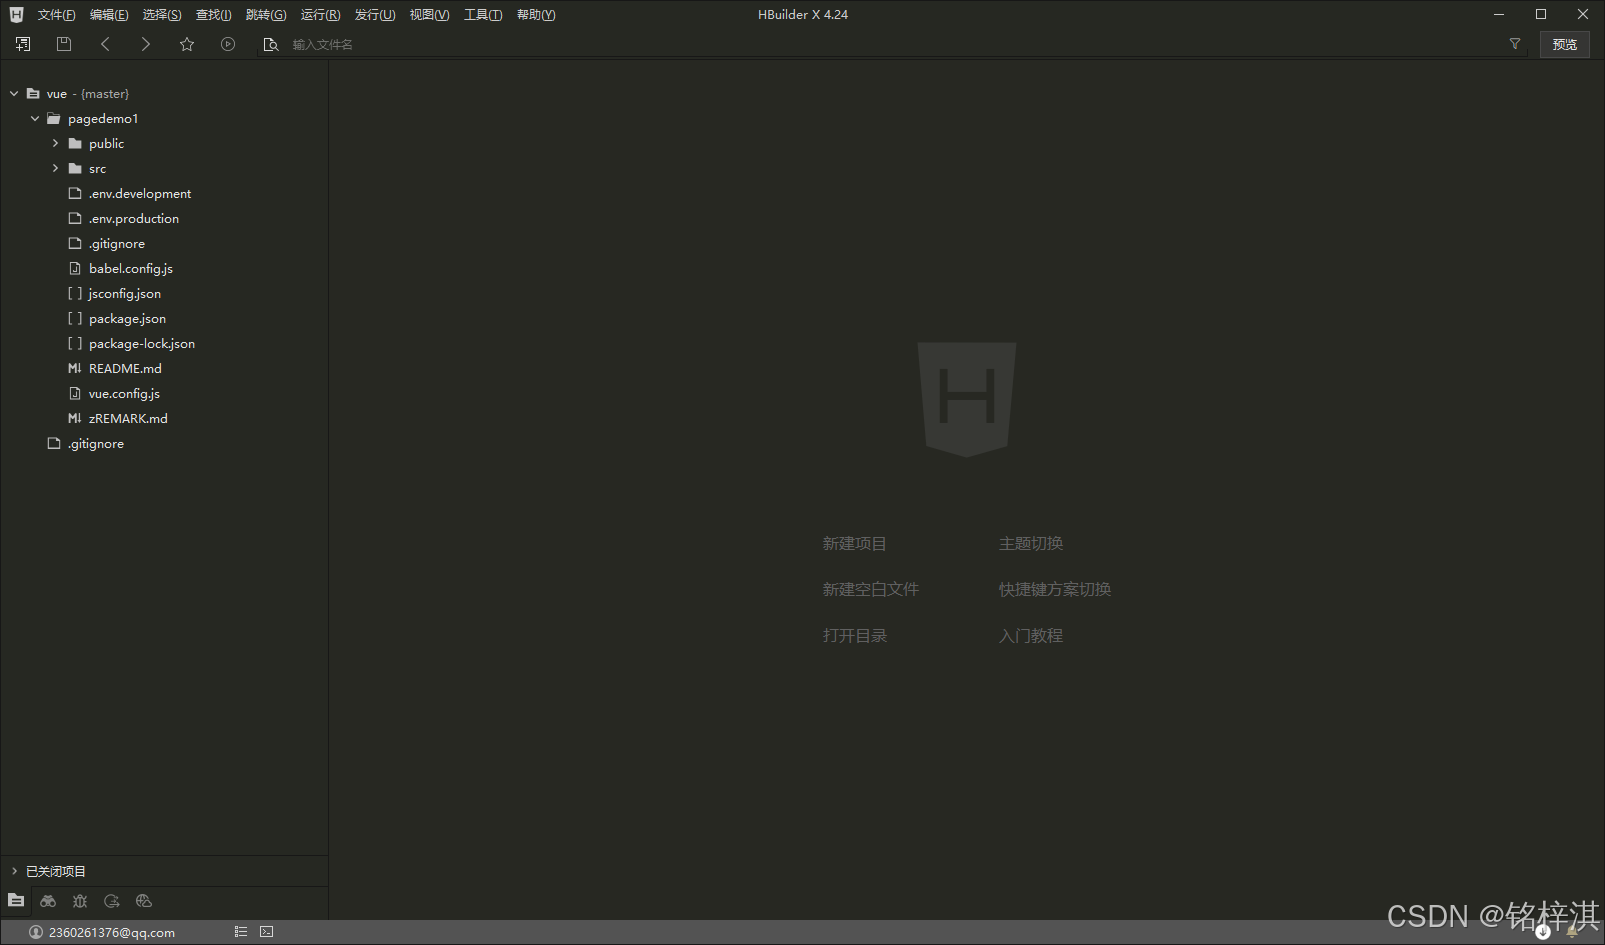Screen dimensions: 1605x945
Task: Open the bug debug panel icon
Action: pyautogui.click(x=80, y=901)
